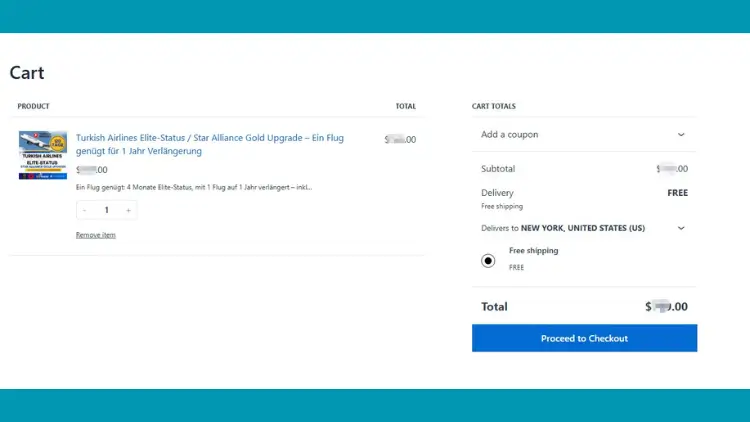The image size is (750, 422).
Task: Open the Turkish Airlines product thumbnail
Action: click(x=43, y=155)
